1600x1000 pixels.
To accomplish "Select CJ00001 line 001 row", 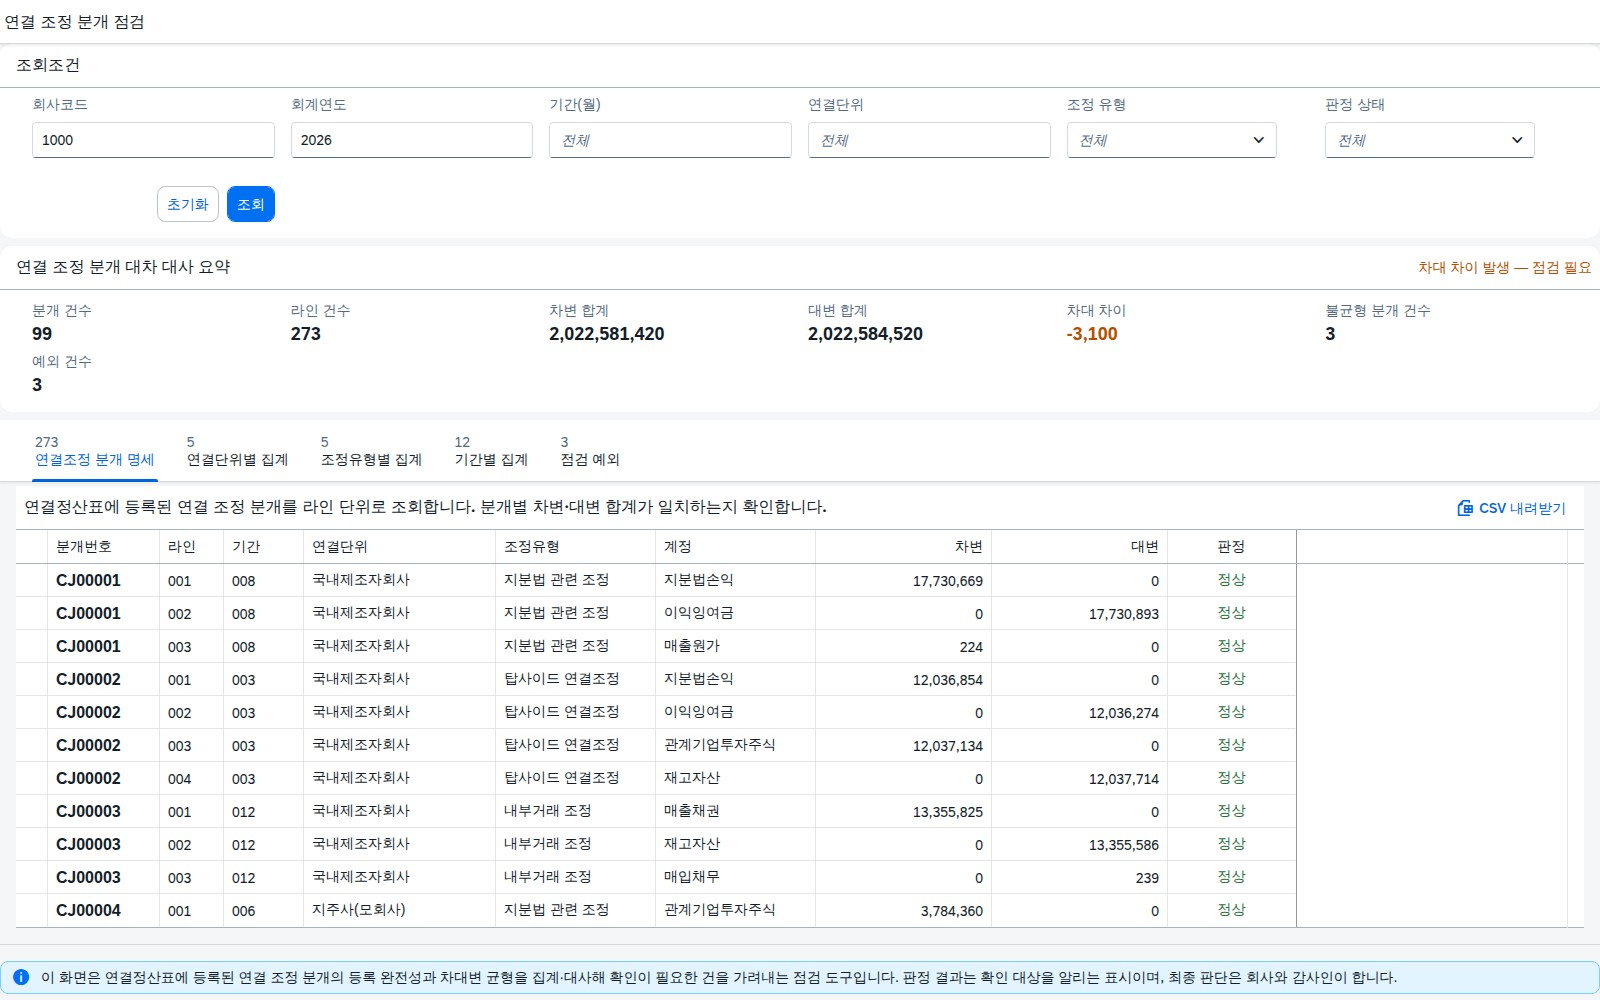I will point(656,580).
